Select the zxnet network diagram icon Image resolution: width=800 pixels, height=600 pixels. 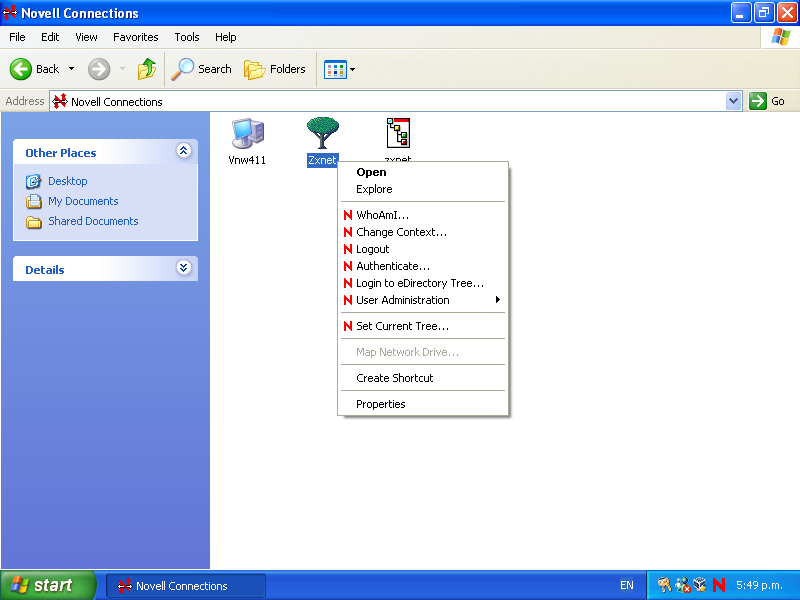click(398, 134)
